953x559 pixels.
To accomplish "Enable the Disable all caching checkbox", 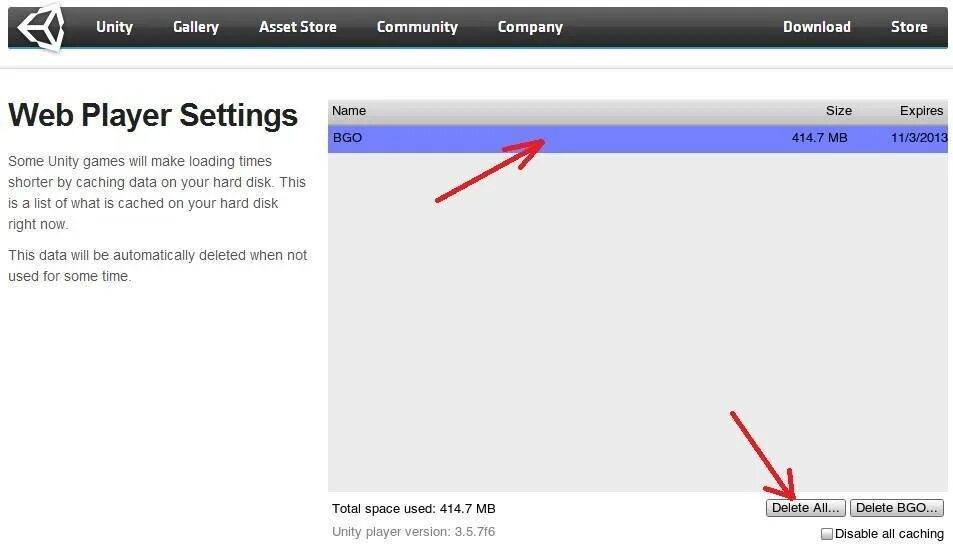I will coord(827,534).
